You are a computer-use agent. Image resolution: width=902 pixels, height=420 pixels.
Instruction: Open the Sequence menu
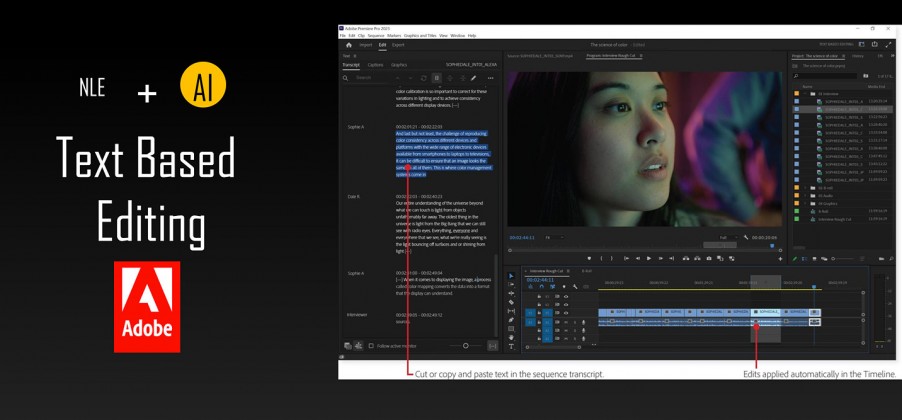click(x=376, y=36)
